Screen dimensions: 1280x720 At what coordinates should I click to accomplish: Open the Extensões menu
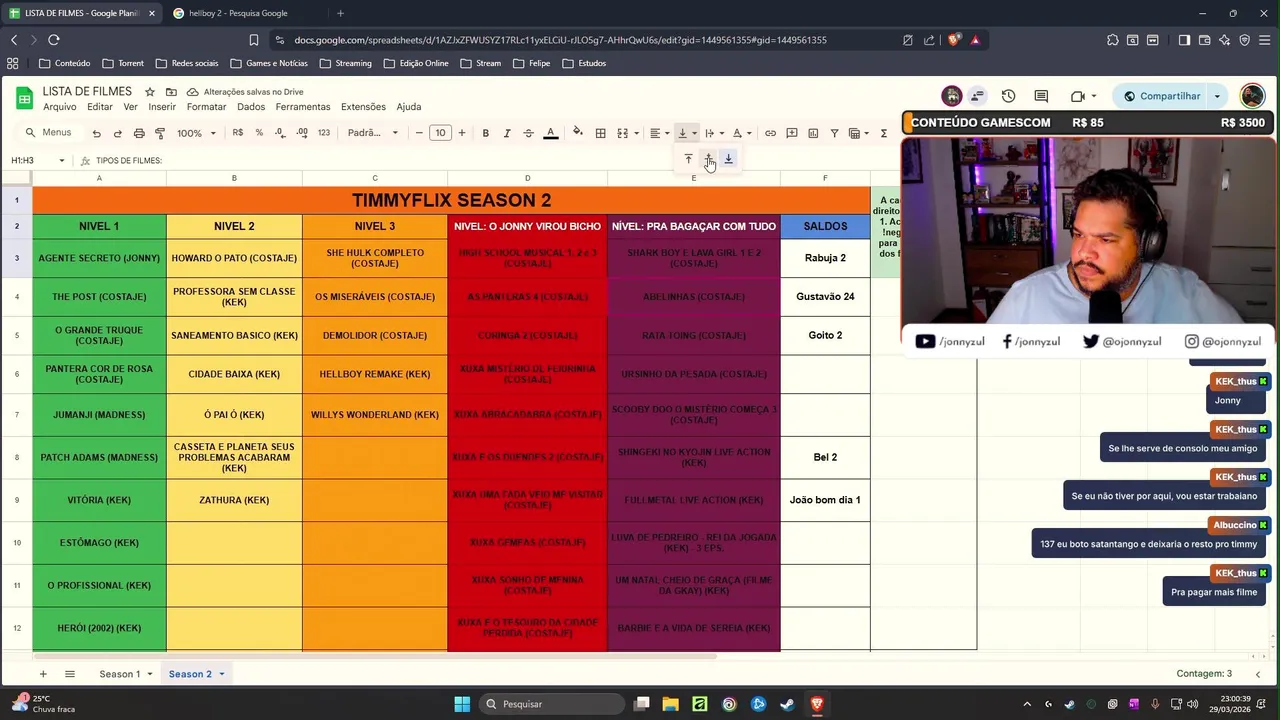(x=363, y=107)
